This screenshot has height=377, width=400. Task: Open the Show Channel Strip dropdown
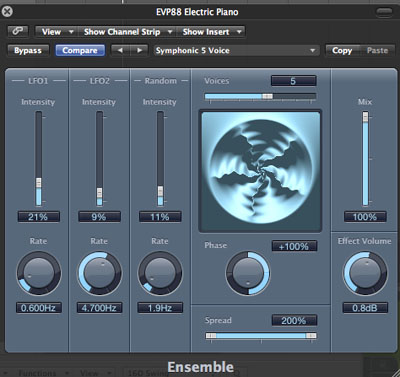[127, 32]
